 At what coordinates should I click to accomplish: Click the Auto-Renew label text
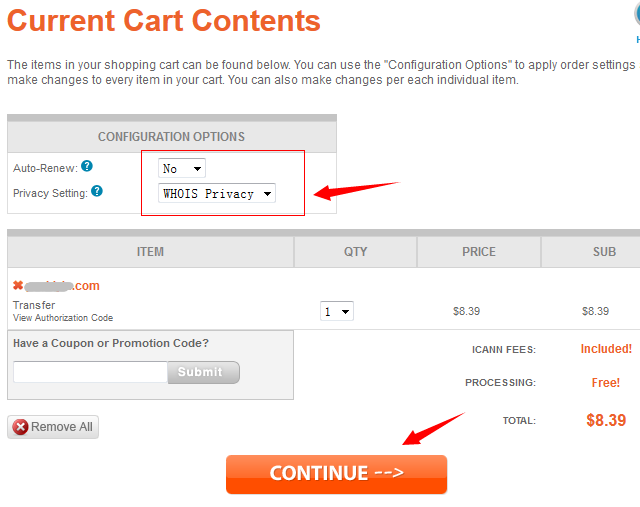click(x=45, y=168)
